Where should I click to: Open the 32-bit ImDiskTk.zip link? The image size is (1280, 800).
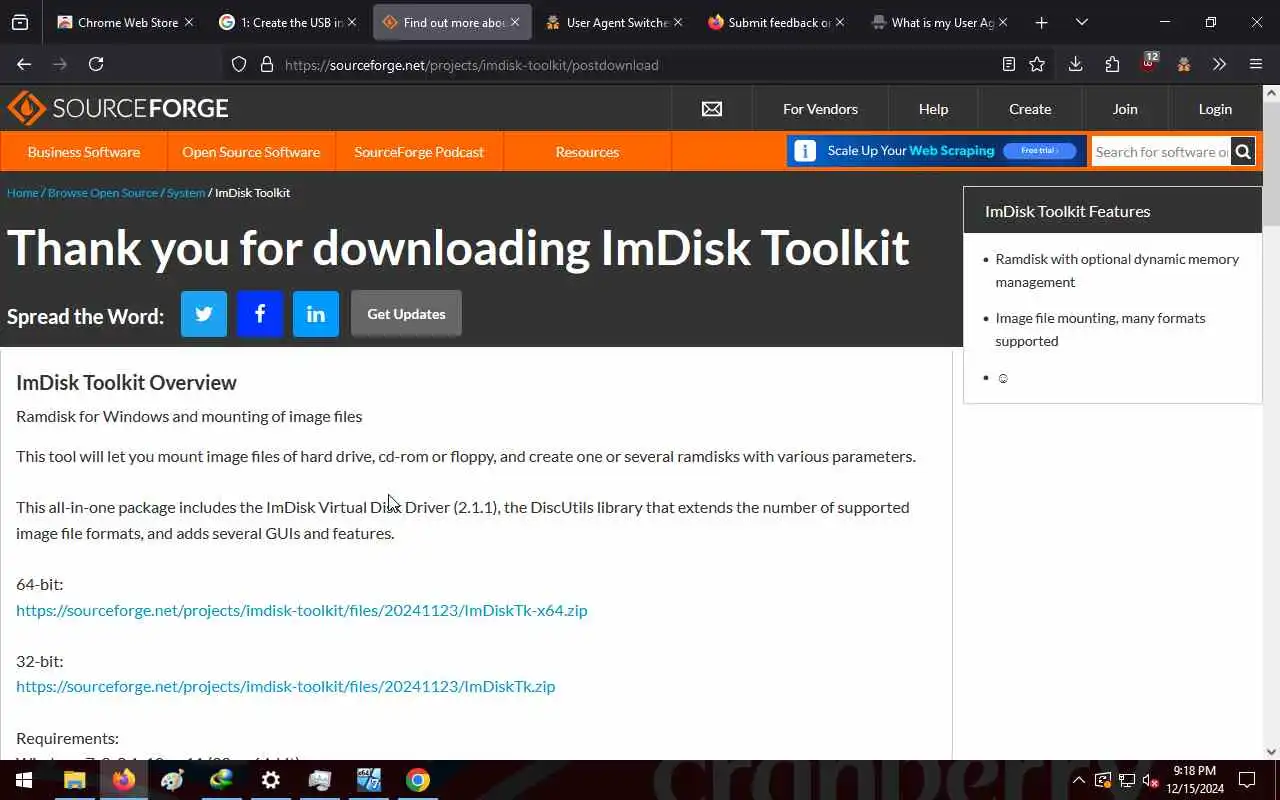point(286,686)
